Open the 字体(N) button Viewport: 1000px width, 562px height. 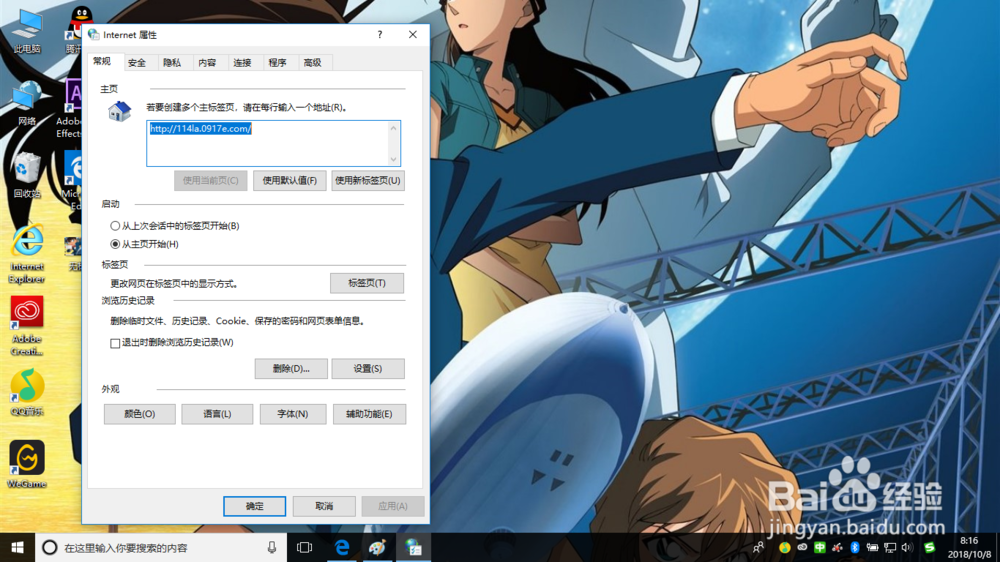pos(293,414)
